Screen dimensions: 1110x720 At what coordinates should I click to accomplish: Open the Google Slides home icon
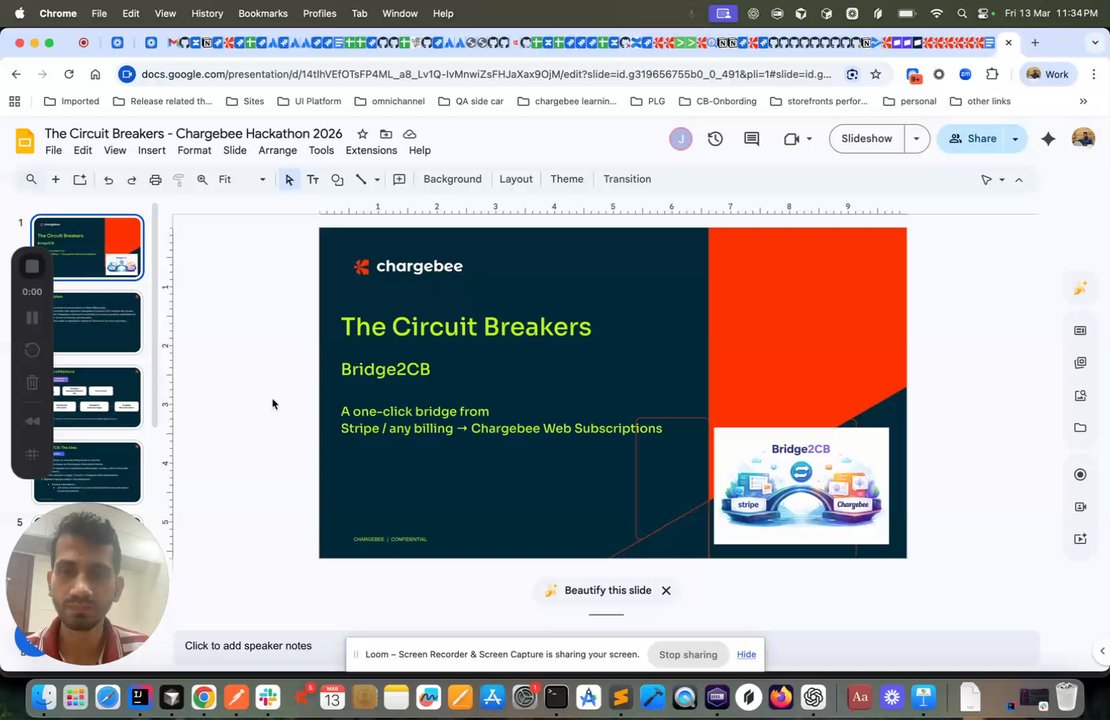(25, 141)
